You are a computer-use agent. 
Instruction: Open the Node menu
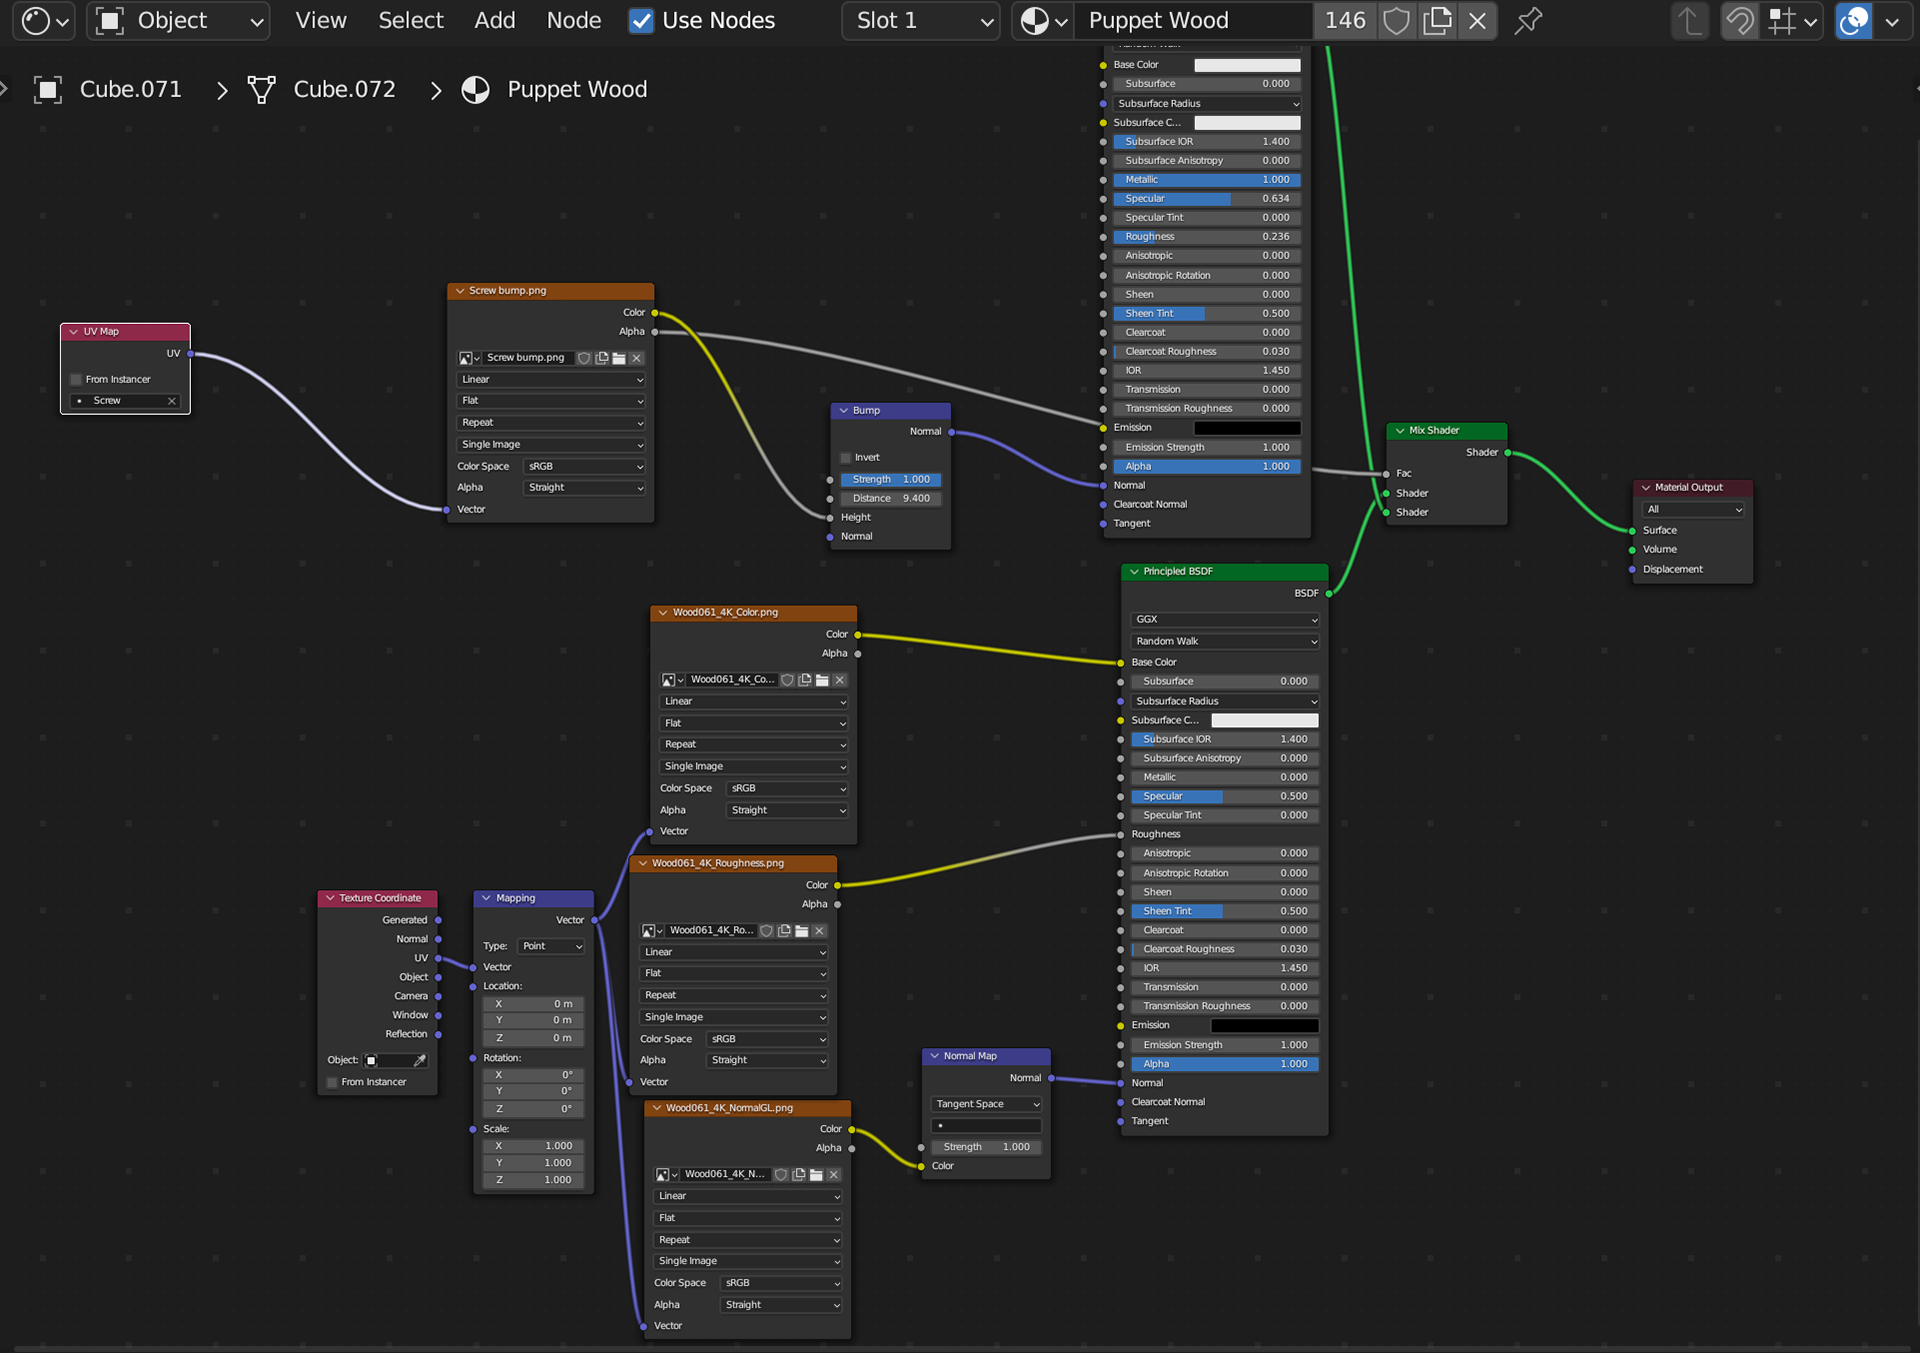tap(573, 20)
